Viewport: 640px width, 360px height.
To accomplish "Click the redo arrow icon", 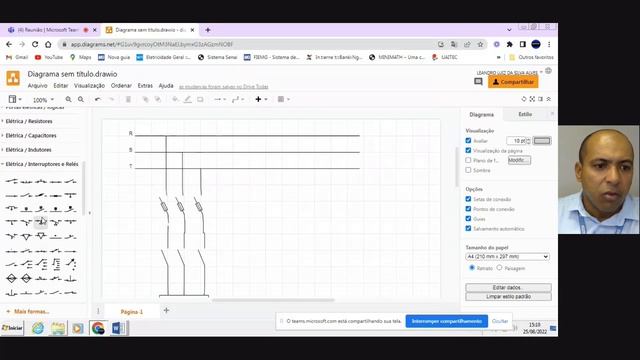I will tap(111, 99).
